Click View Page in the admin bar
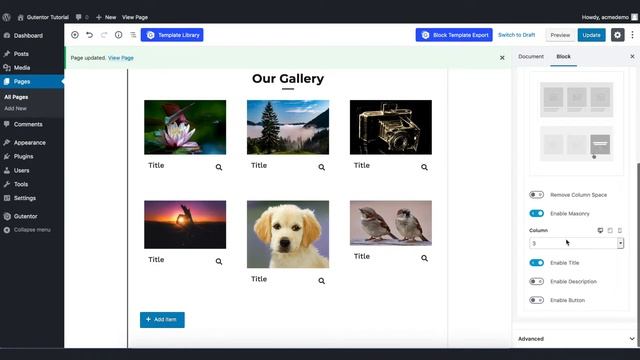 pos(135,17)
